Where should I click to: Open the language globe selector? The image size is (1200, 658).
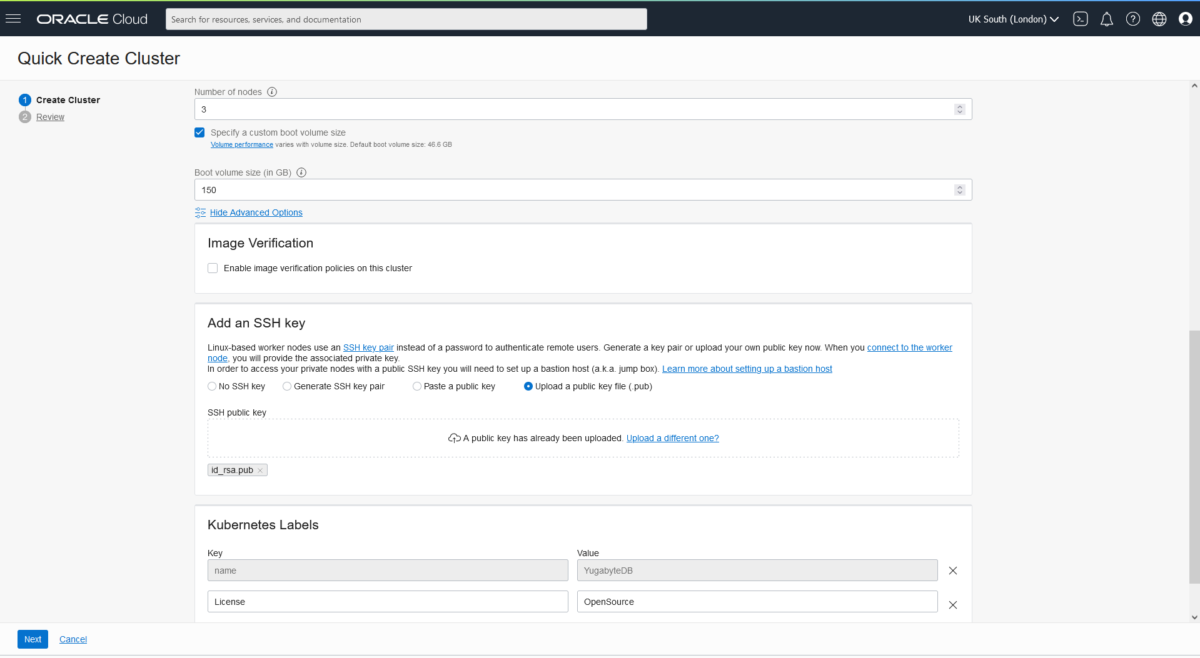[x=1158, y=18]
